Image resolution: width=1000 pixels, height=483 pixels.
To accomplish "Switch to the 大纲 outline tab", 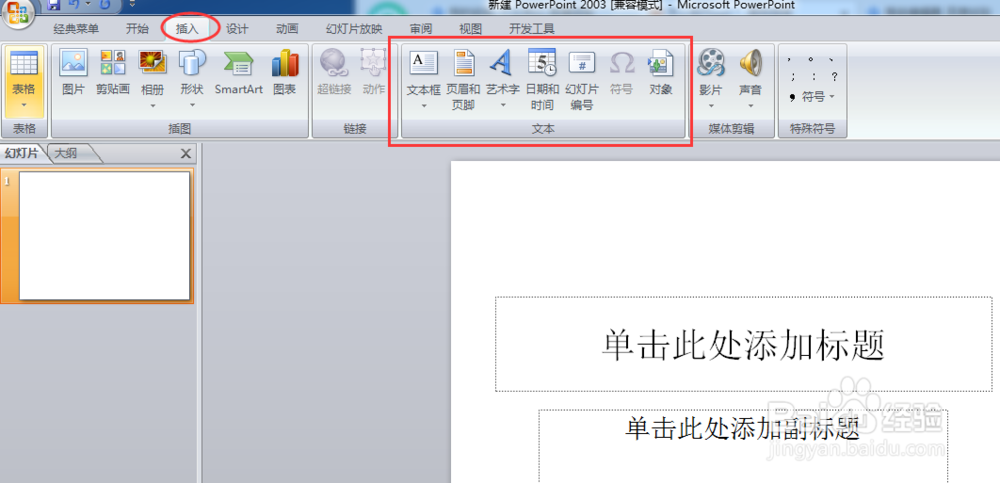I will coord(68,153).
